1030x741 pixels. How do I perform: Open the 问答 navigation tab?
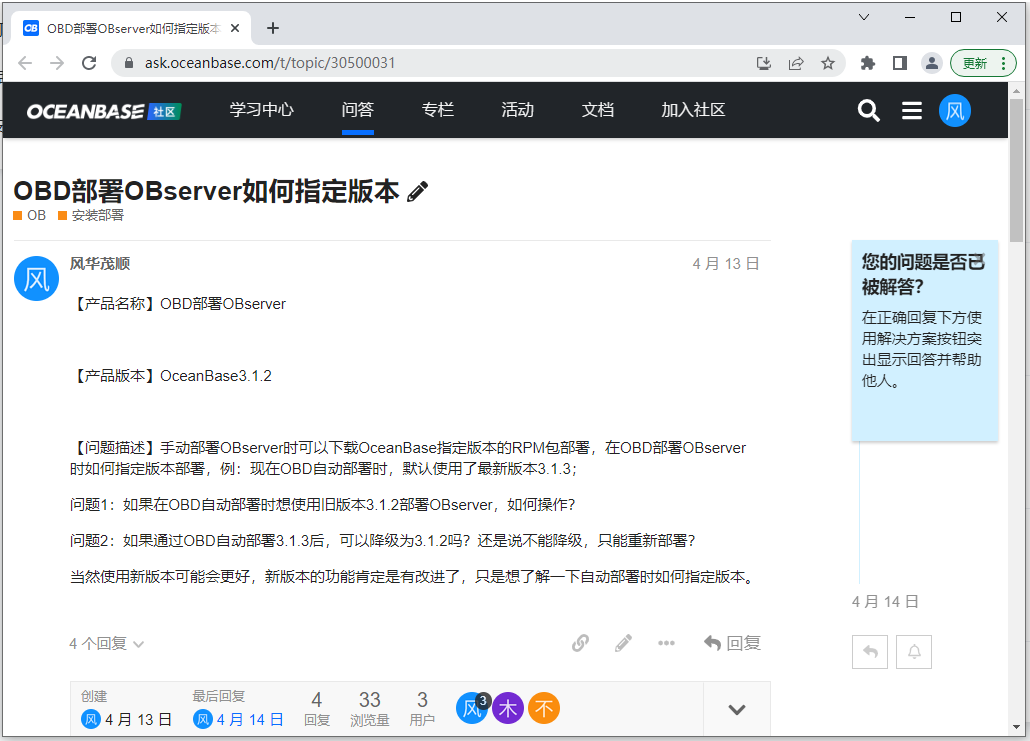357,110
